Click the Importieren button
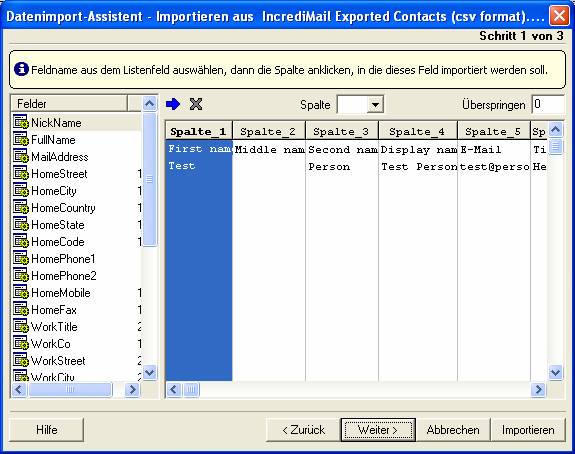Viewport: 575px width, 454px height. 528,429
